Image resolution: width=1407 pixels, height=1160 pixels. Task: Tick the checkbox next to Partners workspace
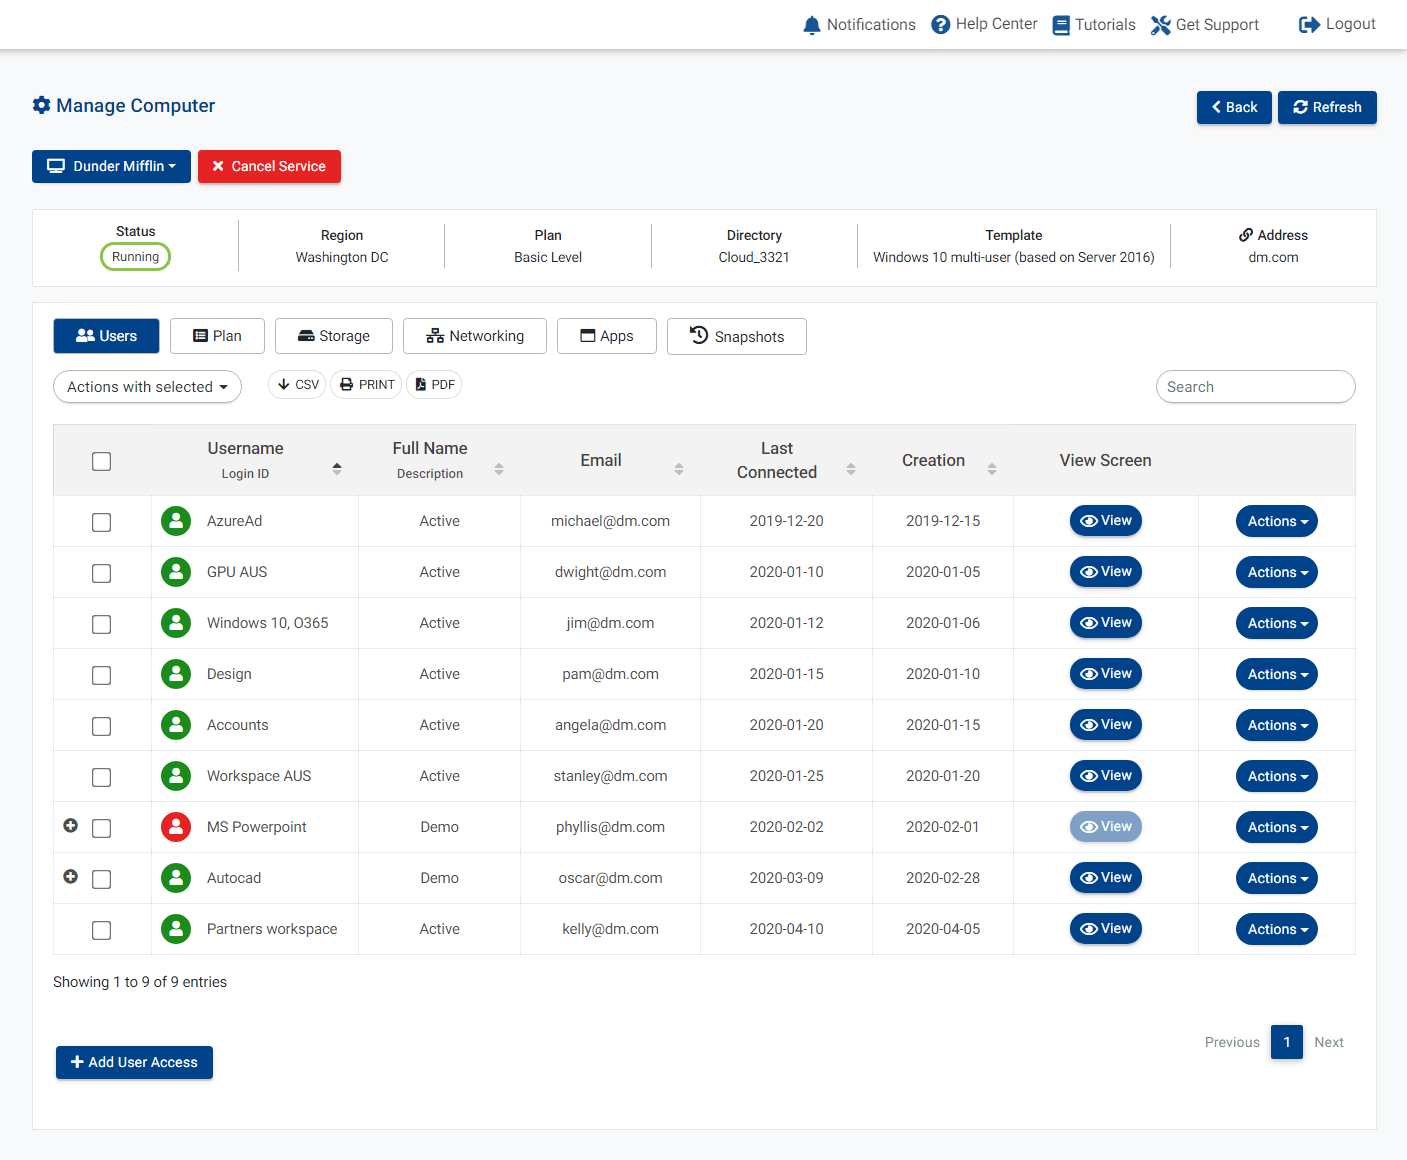click(101, 930)
